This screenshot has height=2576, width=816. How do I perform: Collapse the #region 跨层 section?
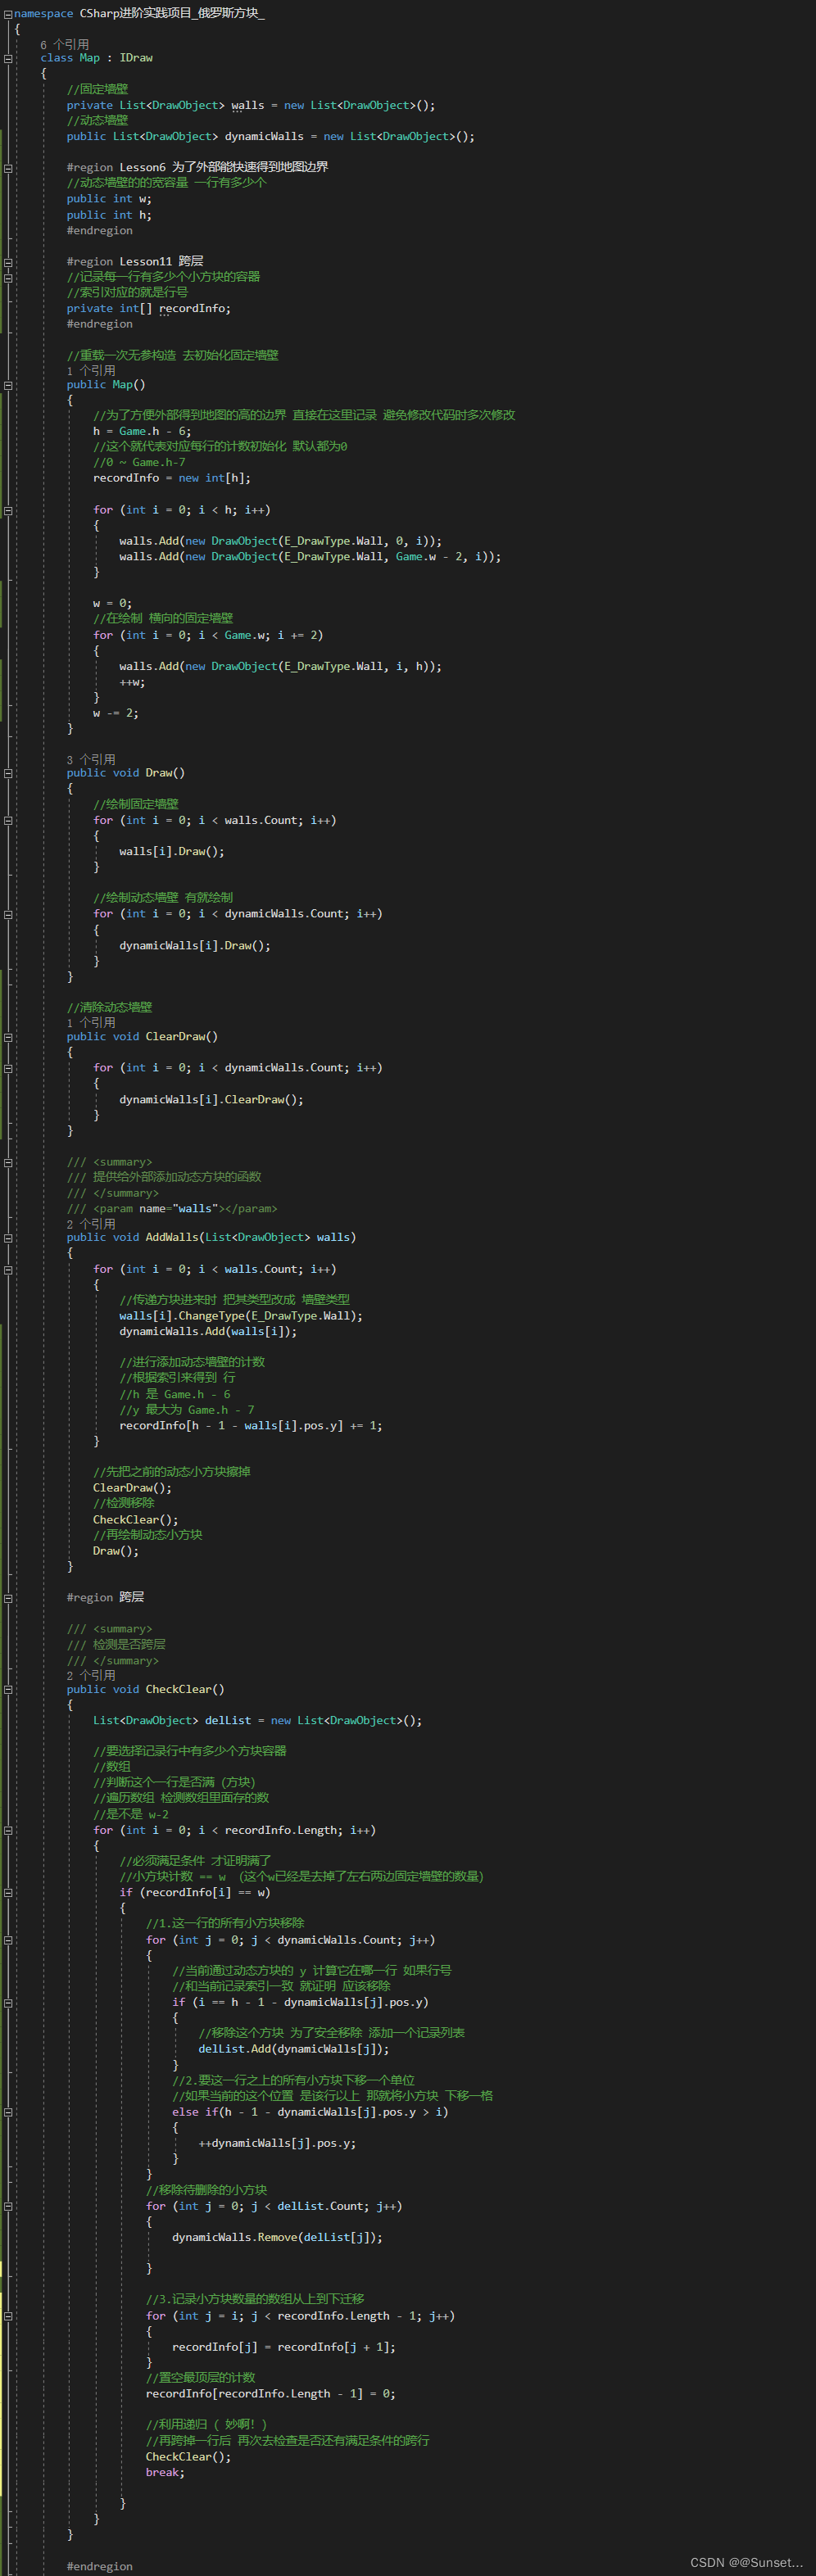[8, 1598]
